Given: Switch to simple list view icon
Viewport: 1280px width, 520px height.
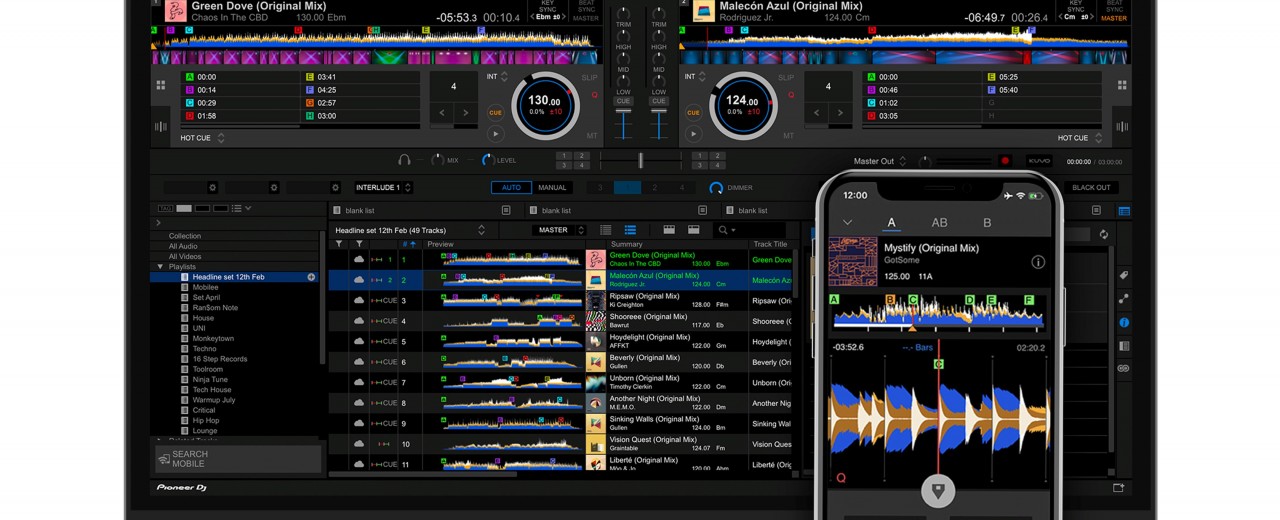Looking at the screenshot, I should click(x=605, y=230).
